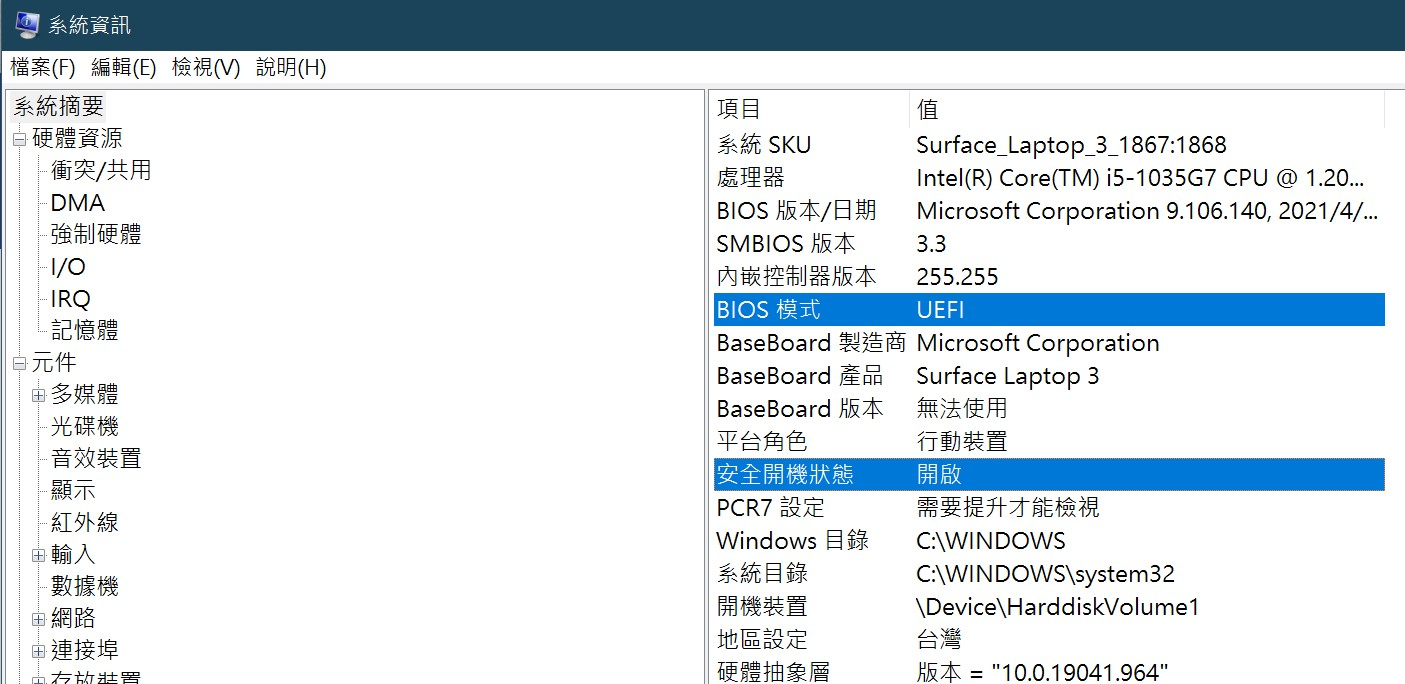Select 強制硬體 in the tree
The image size is (1405, 684).
[96, 234]
